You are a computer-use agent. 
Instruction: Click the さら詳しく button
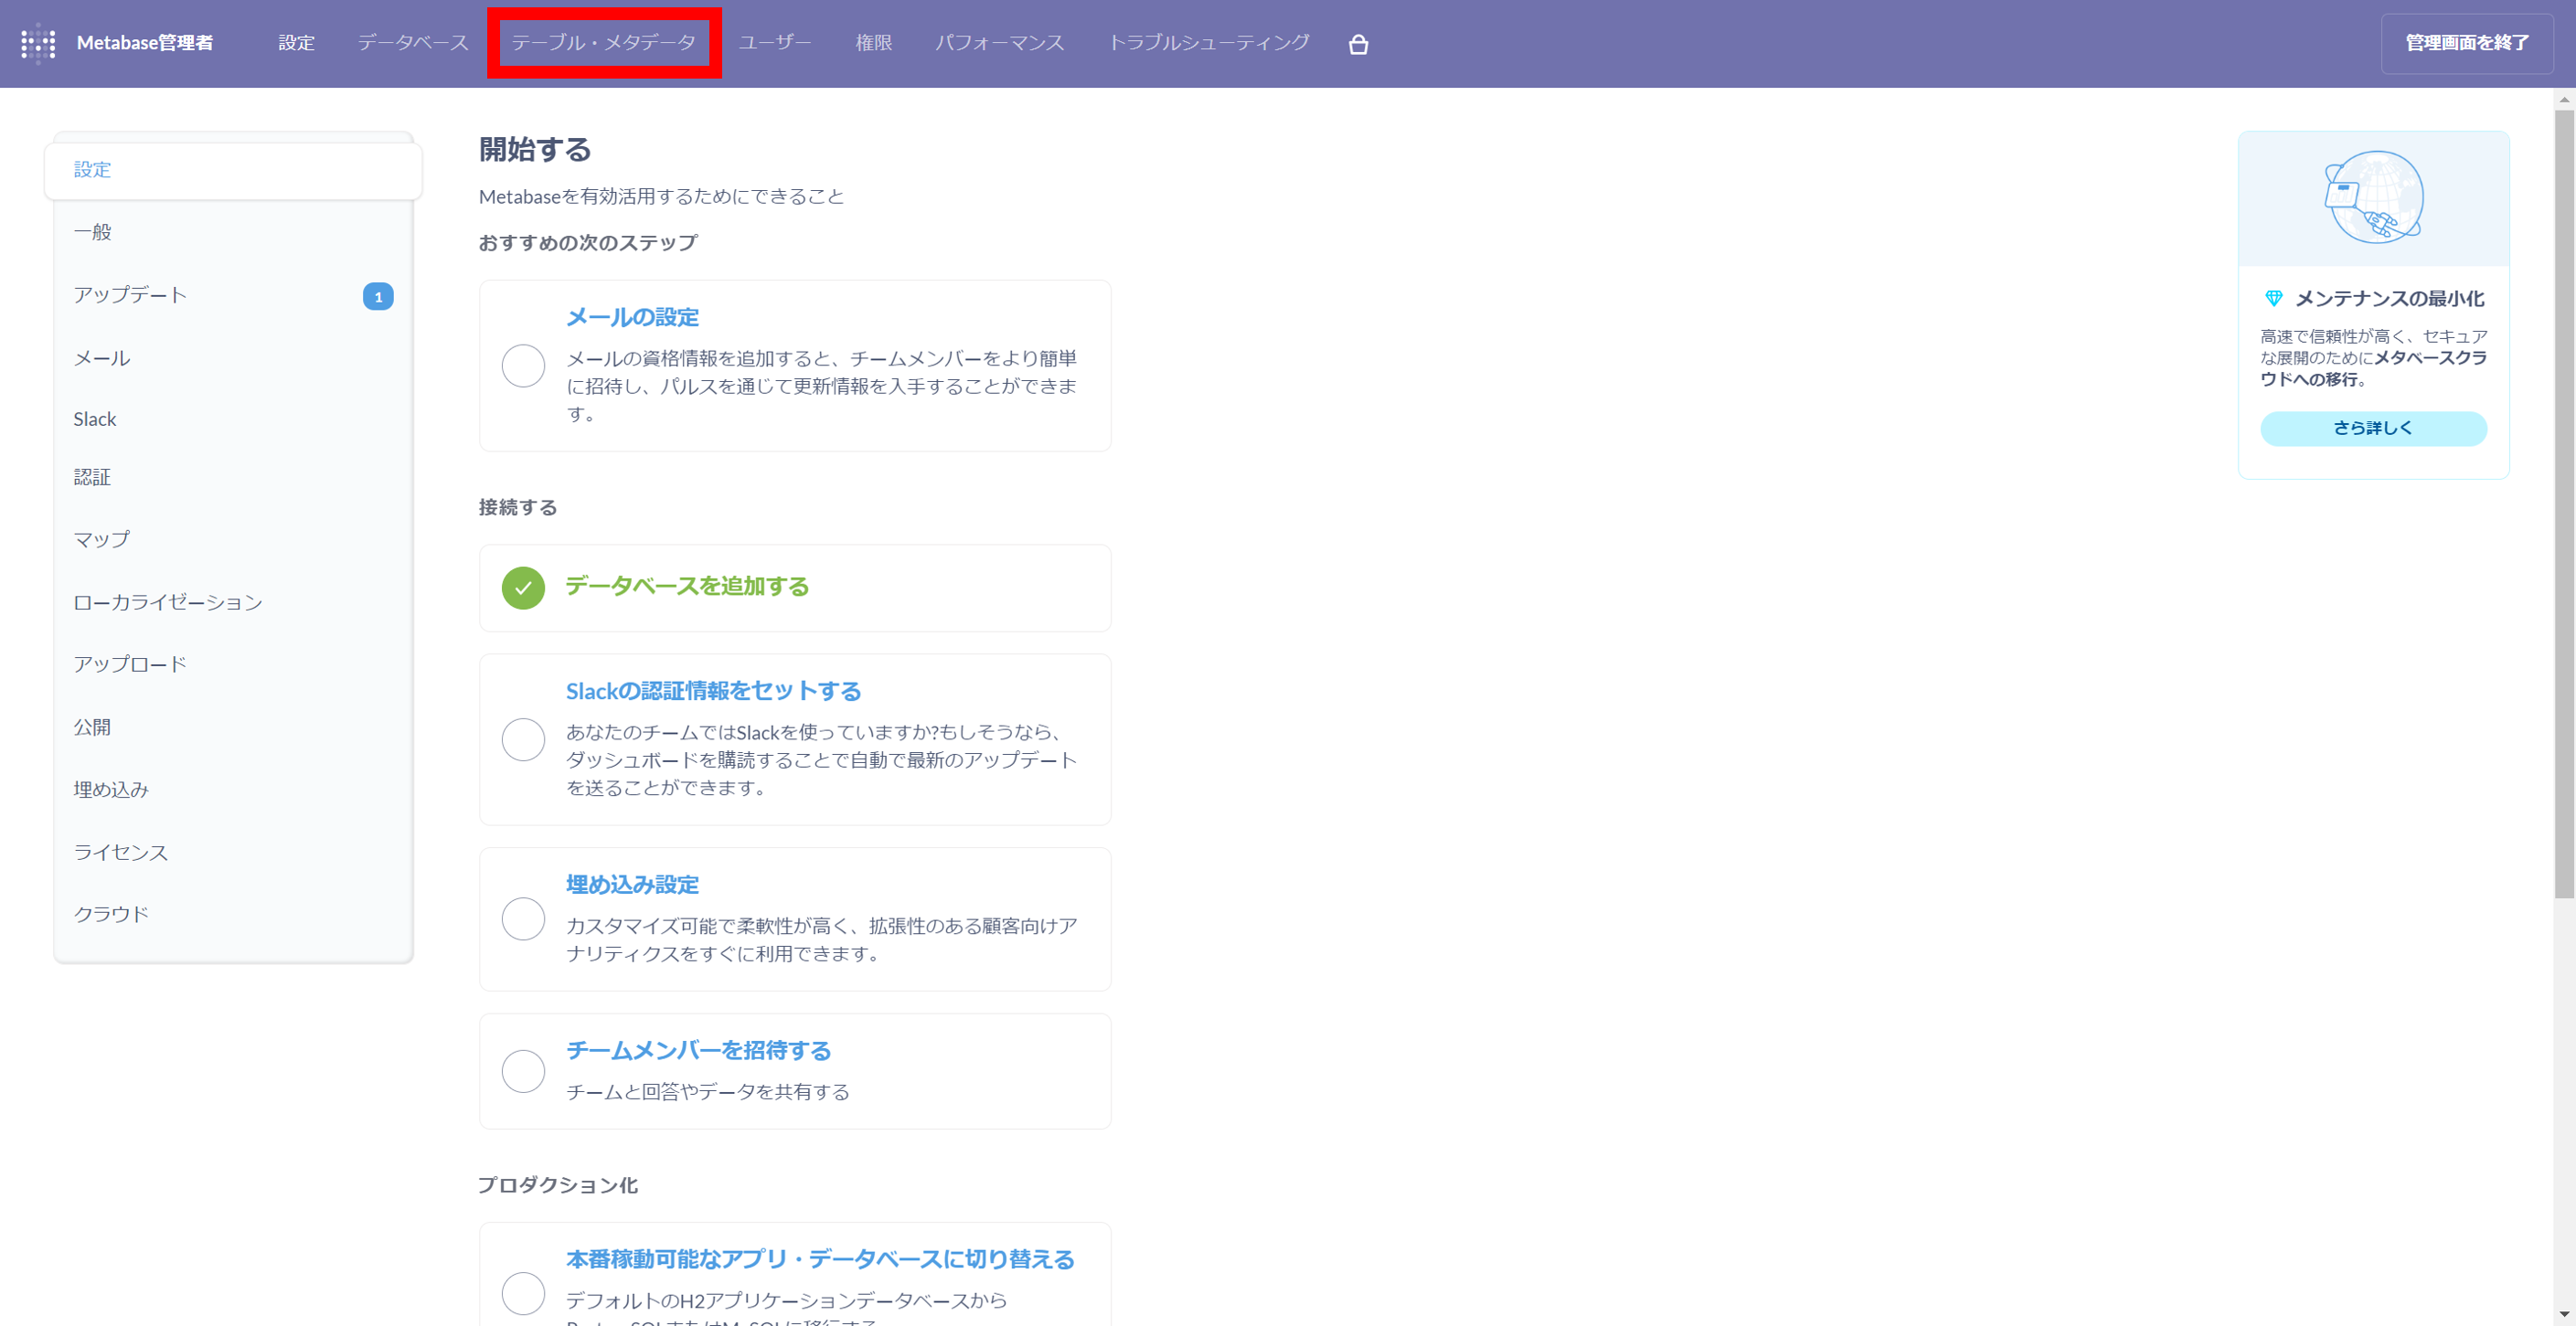[2373, 428]
